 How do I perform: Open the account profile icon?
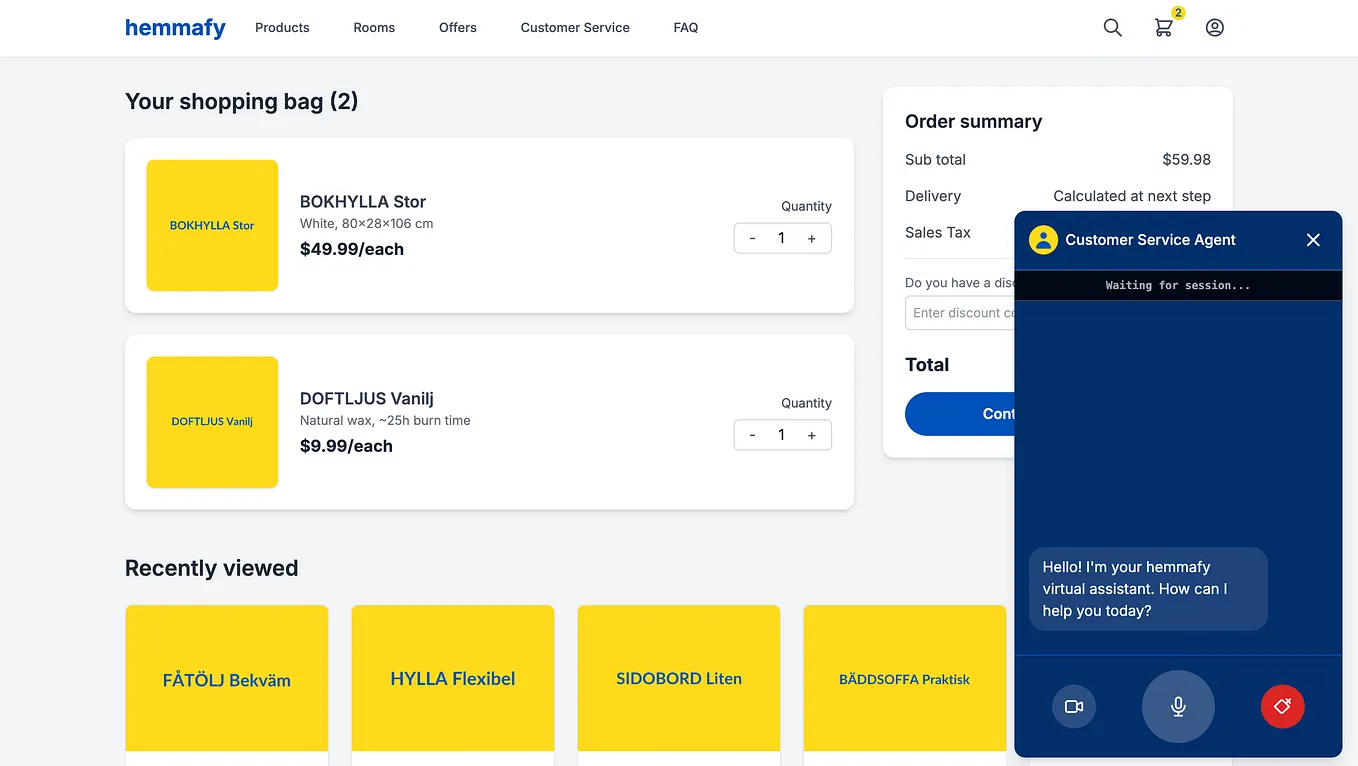1214,27
